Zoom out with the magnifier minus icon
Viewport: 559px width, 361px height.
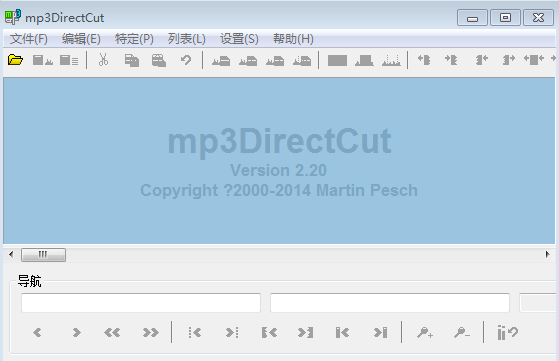point(462,333)
